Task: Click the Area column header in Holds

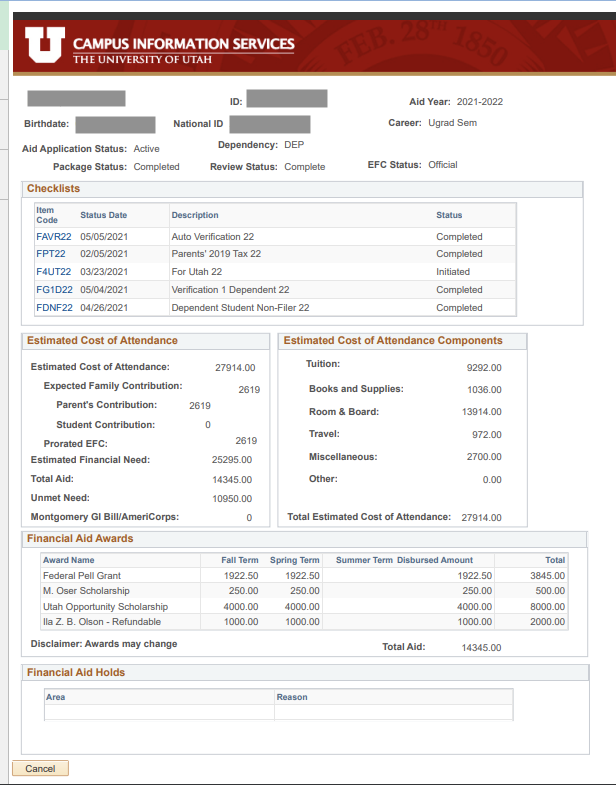Action: pos(56,697)
